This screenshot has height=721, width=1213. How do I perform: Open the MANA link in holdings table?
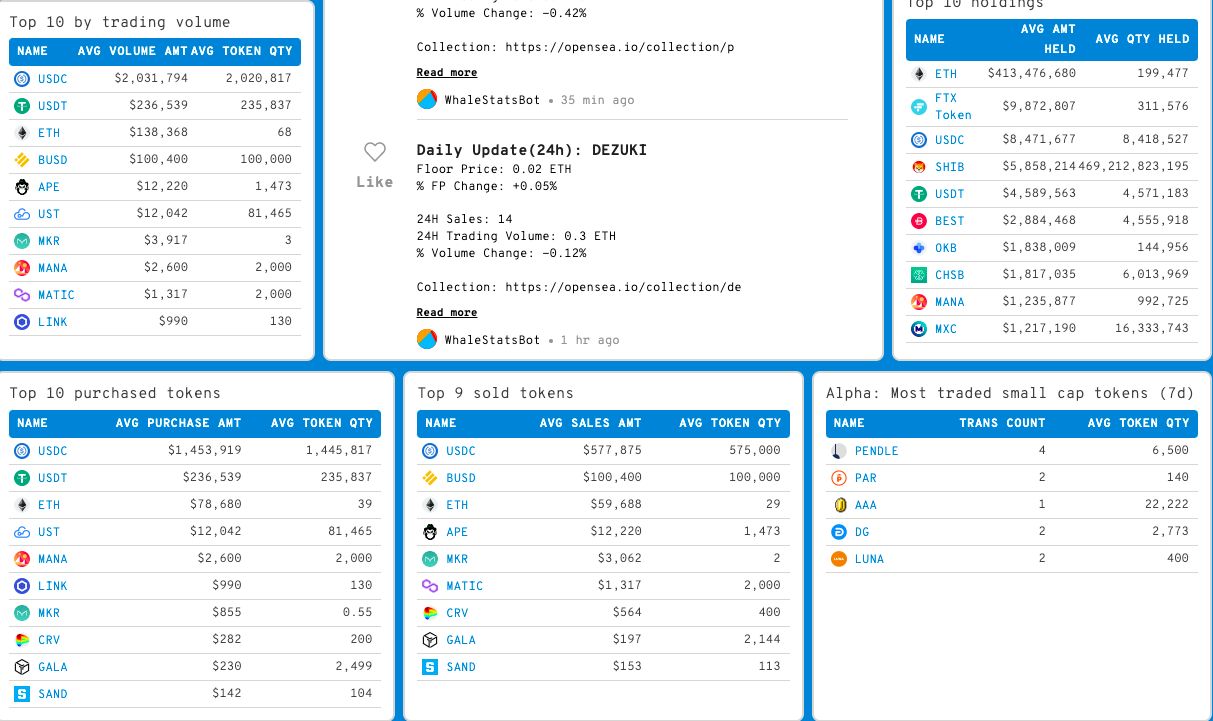950,302
